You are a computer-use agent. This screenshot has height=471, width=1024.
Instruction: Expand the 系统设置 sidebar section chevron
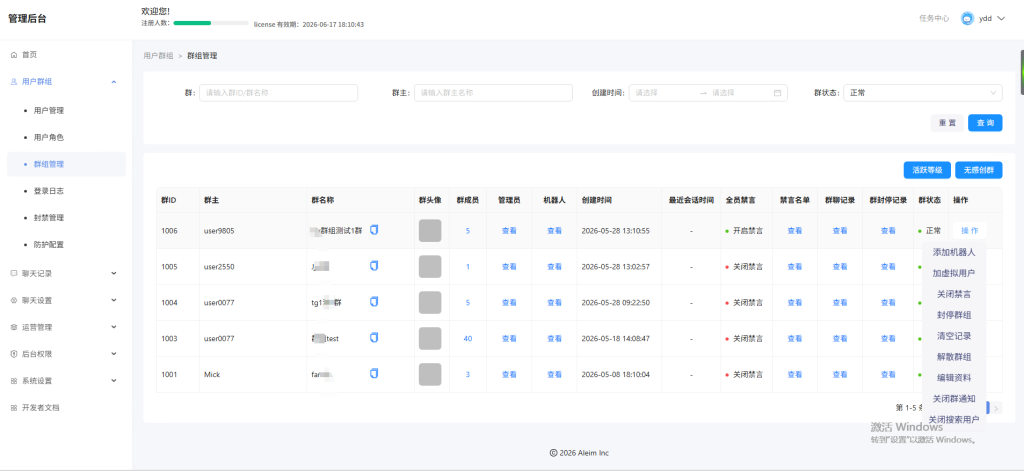114,381
